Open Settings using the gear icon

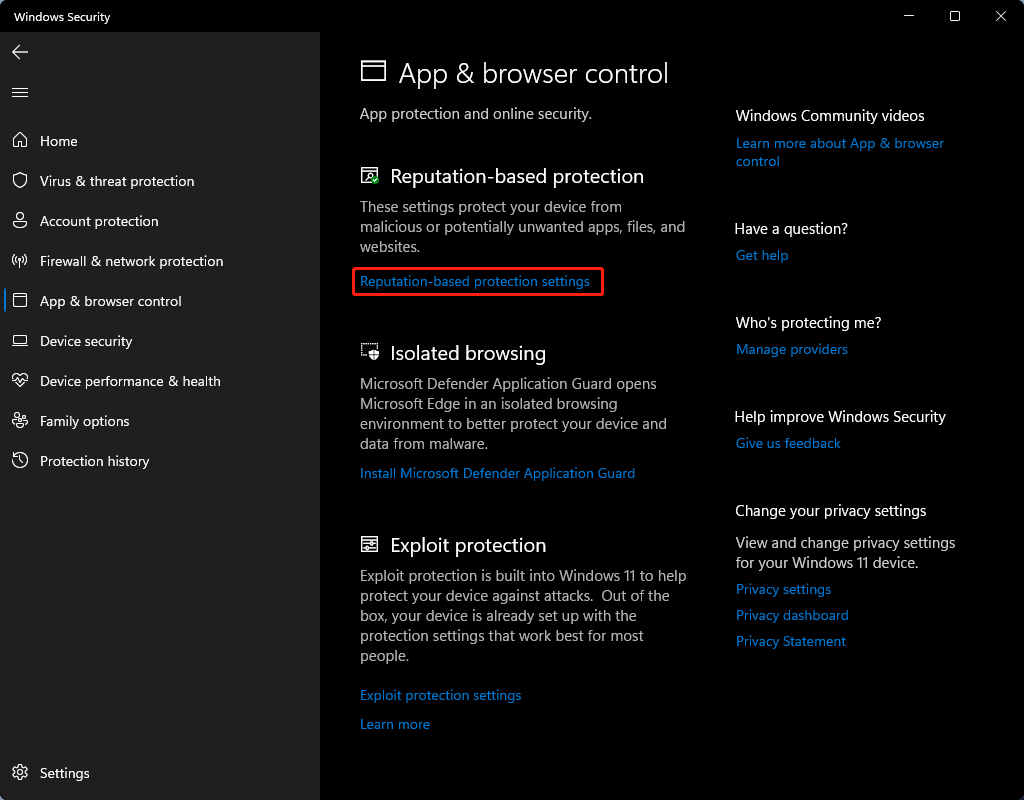coord(20,773)
